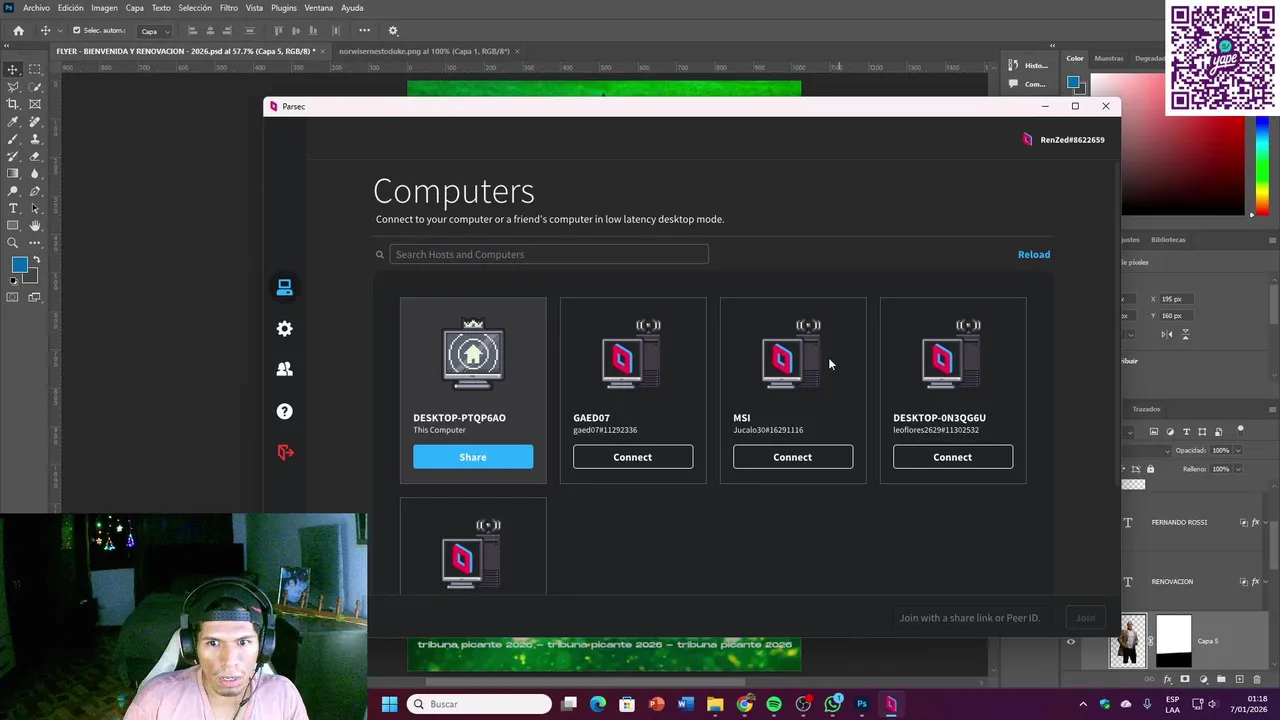Screen dimensions: 1280x720
Task: Open Photoshop options bar gear settings
Action: [393, 31]
